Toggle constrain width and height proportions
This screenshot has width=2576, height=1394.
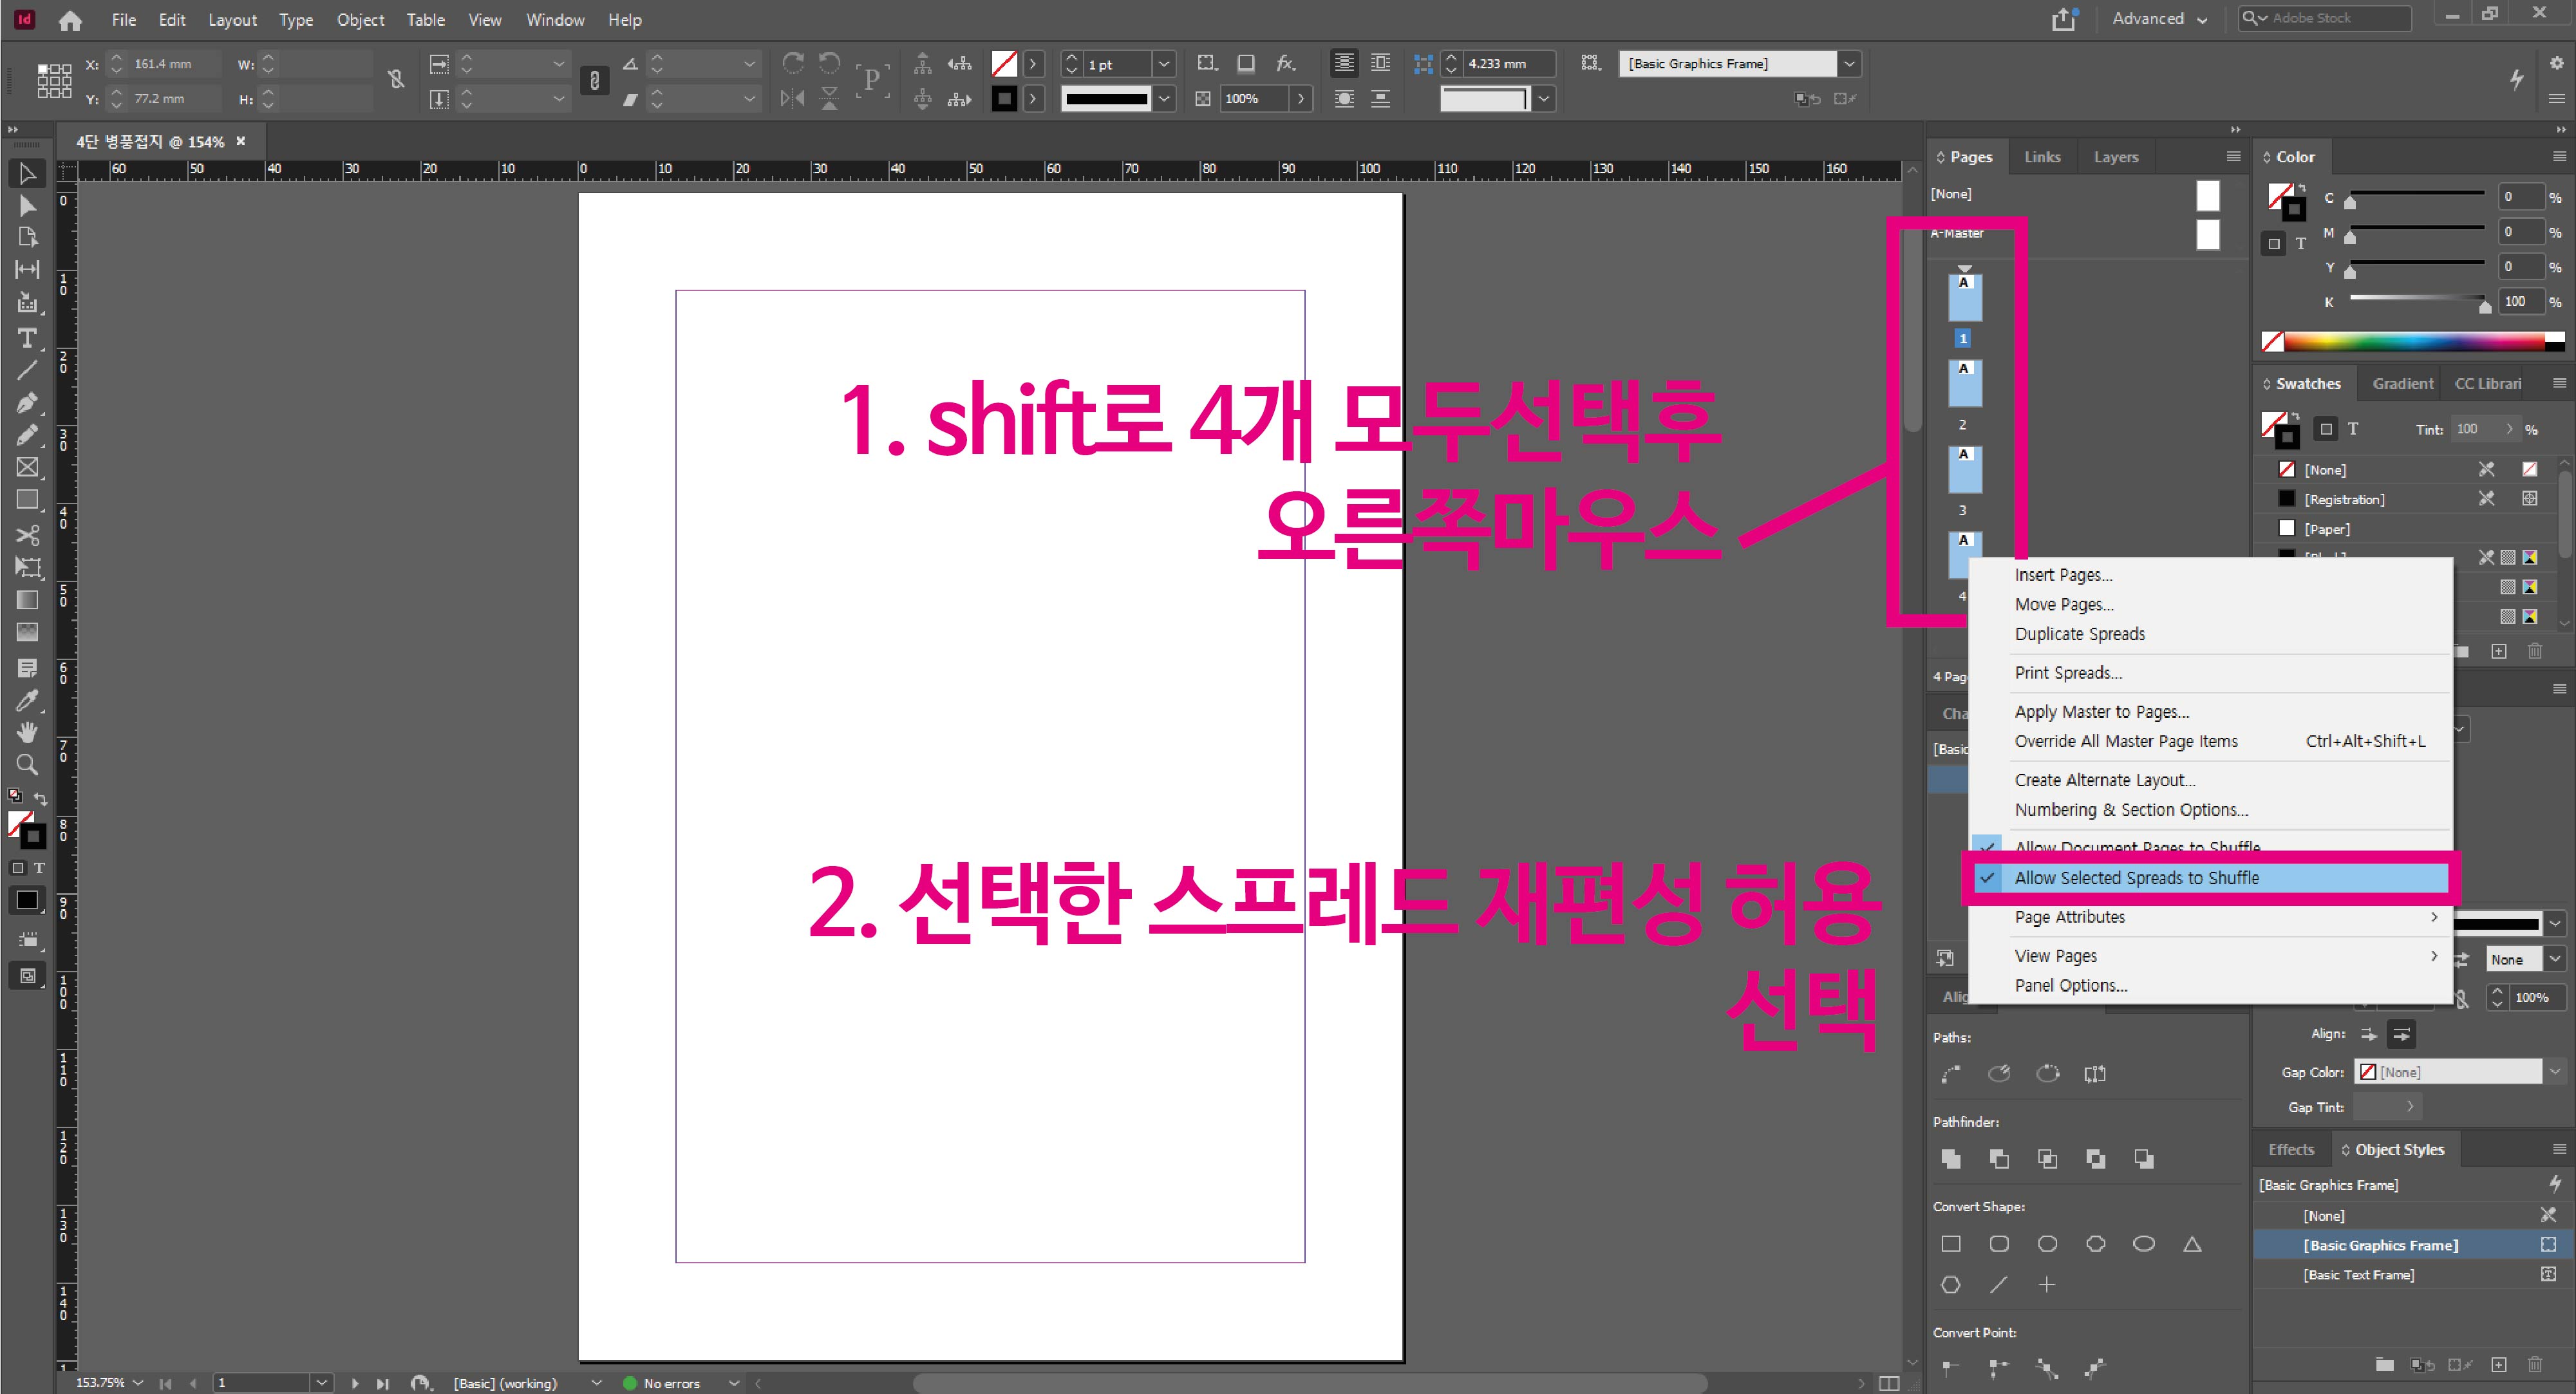click(396, 80)
